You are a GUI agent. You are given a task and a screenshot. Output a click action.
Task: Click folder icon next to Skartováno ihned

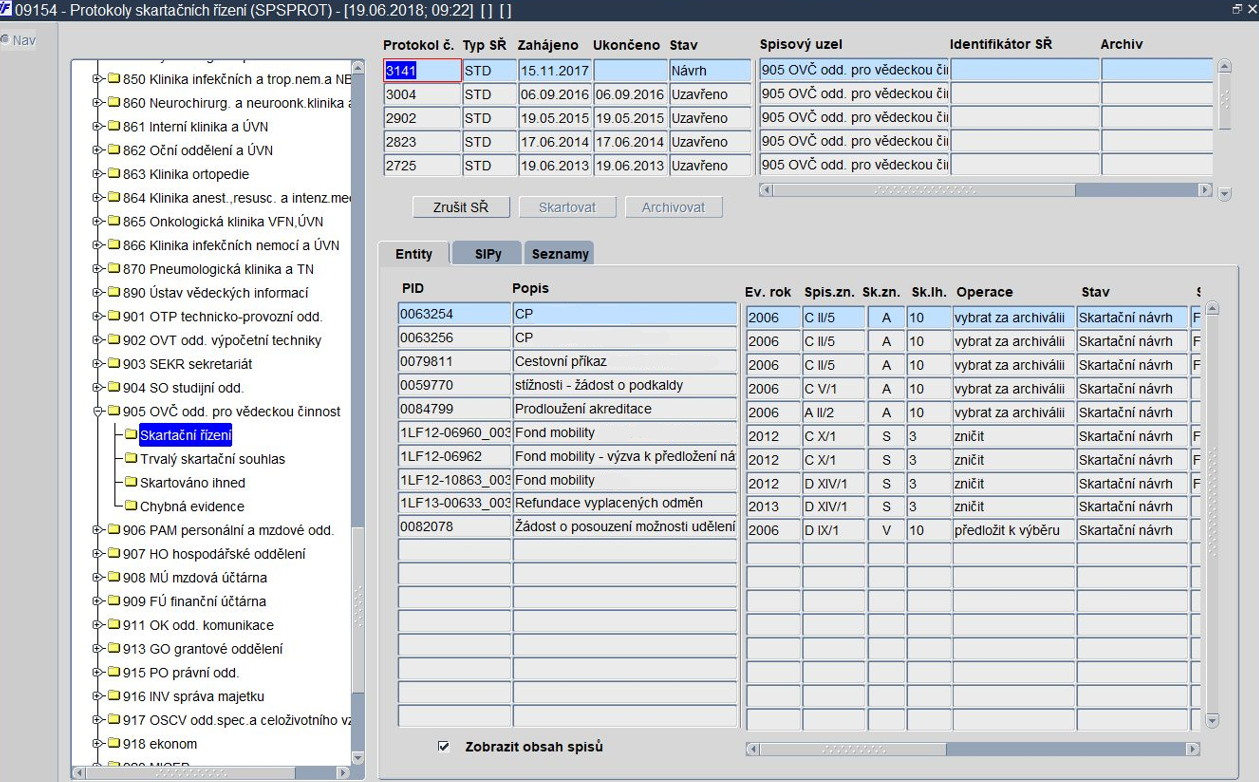click(x=131, y=483)
